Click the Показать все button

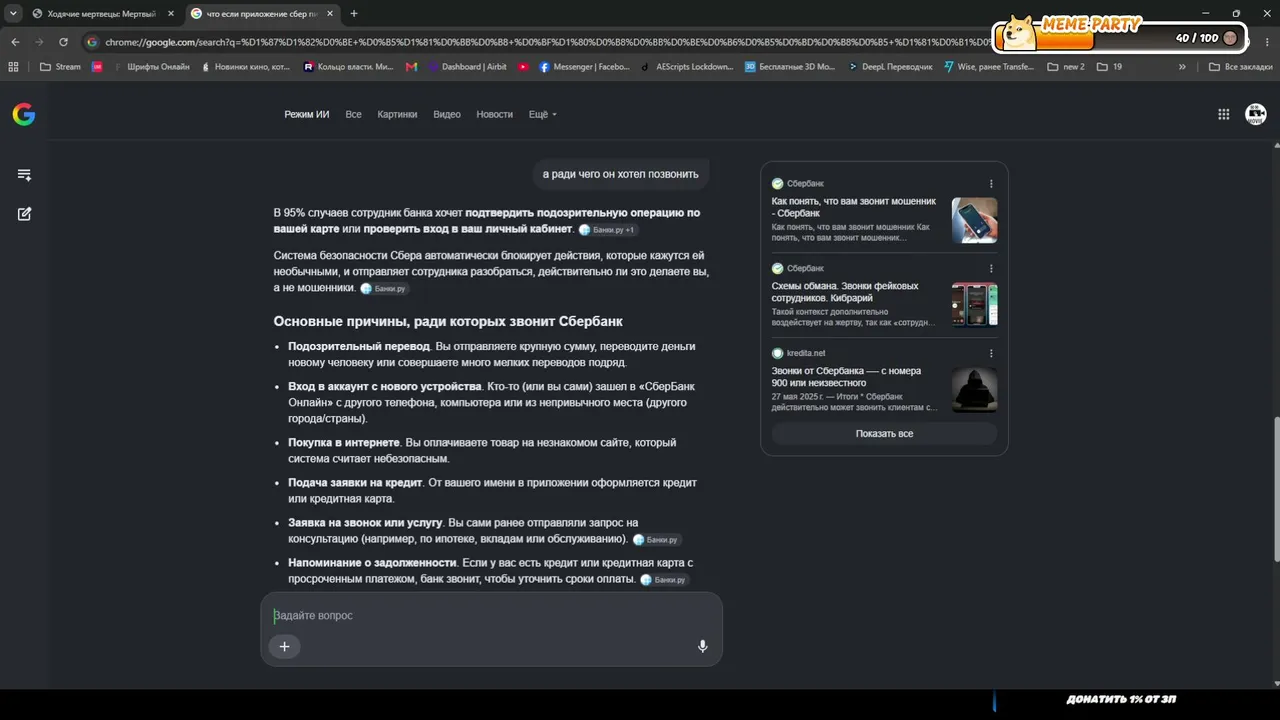[884, 434]
